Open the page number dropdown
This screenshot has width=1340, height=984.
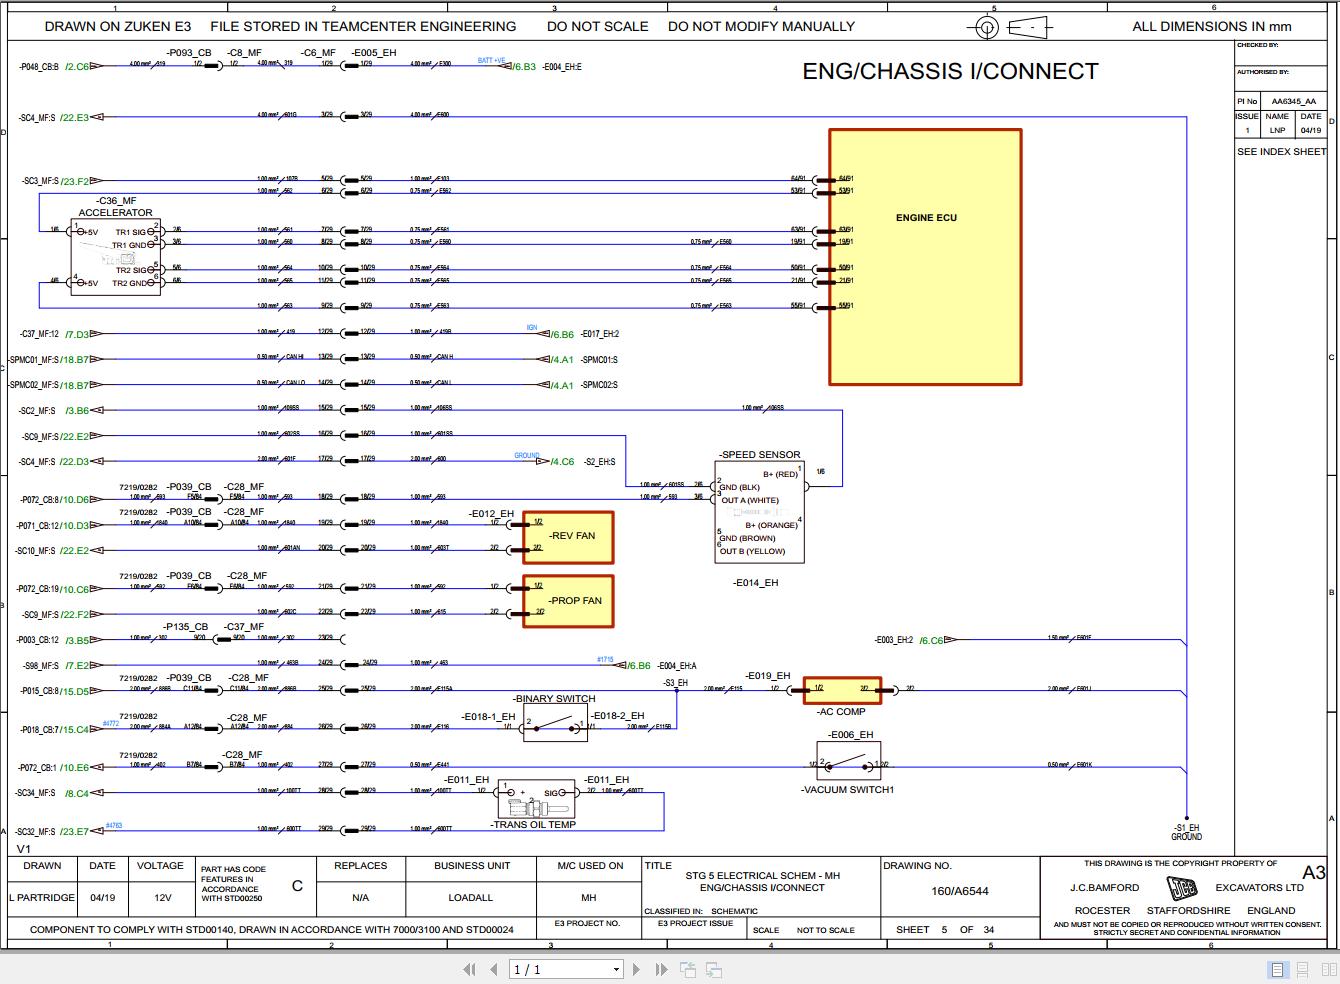click(x=617, y=969)
